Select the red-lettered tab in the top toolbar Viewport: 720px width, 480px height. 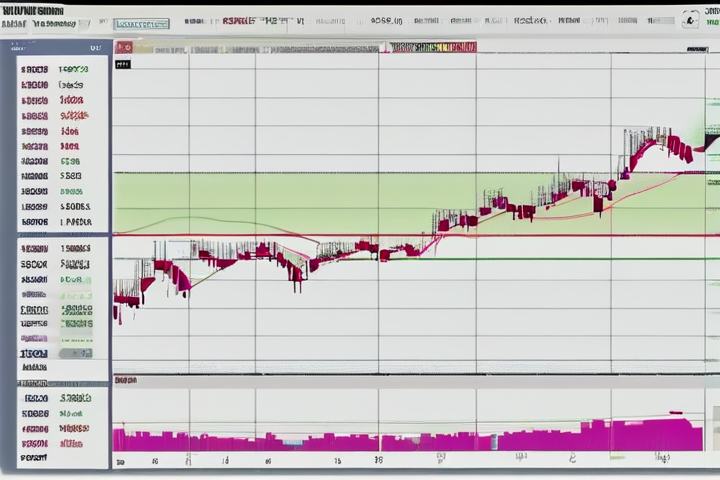[x=238, y=19]
